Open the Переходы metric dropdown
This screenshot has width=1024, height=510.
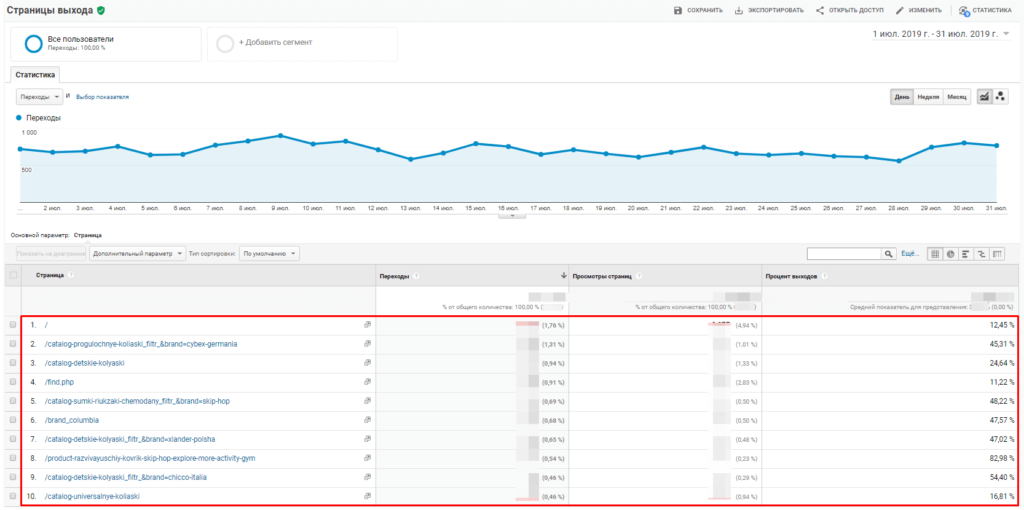point(39,97)
